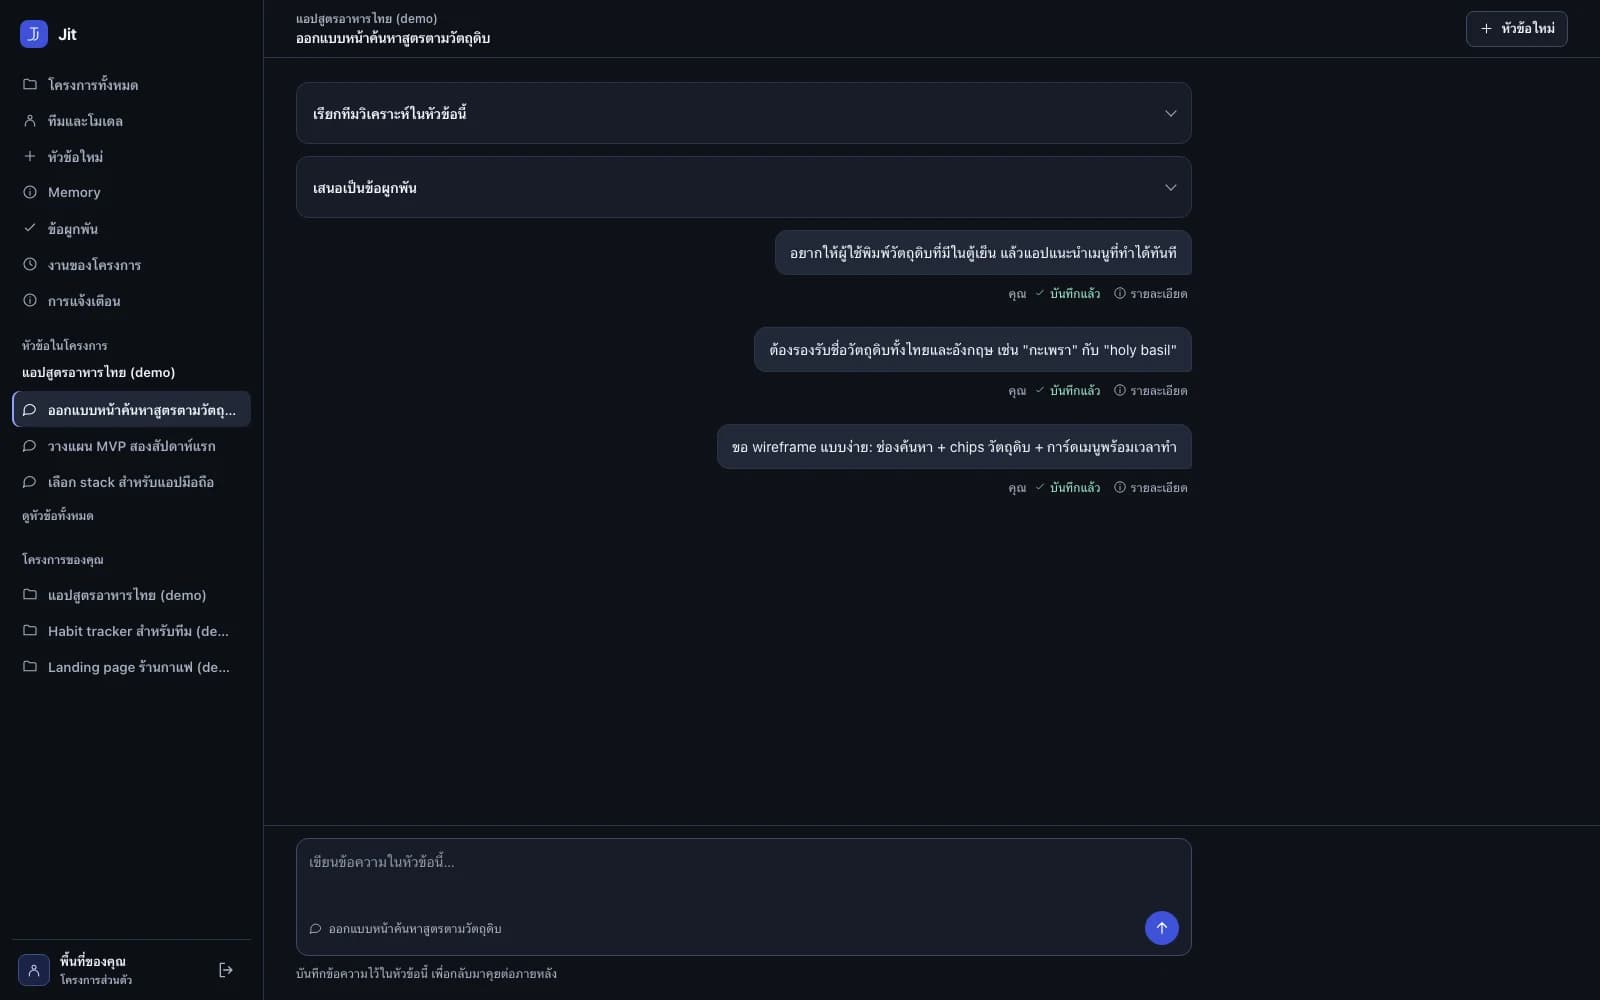
Task: Click the ข้อผูกพัน checkmark icon
Action: [x=30, y=228]
